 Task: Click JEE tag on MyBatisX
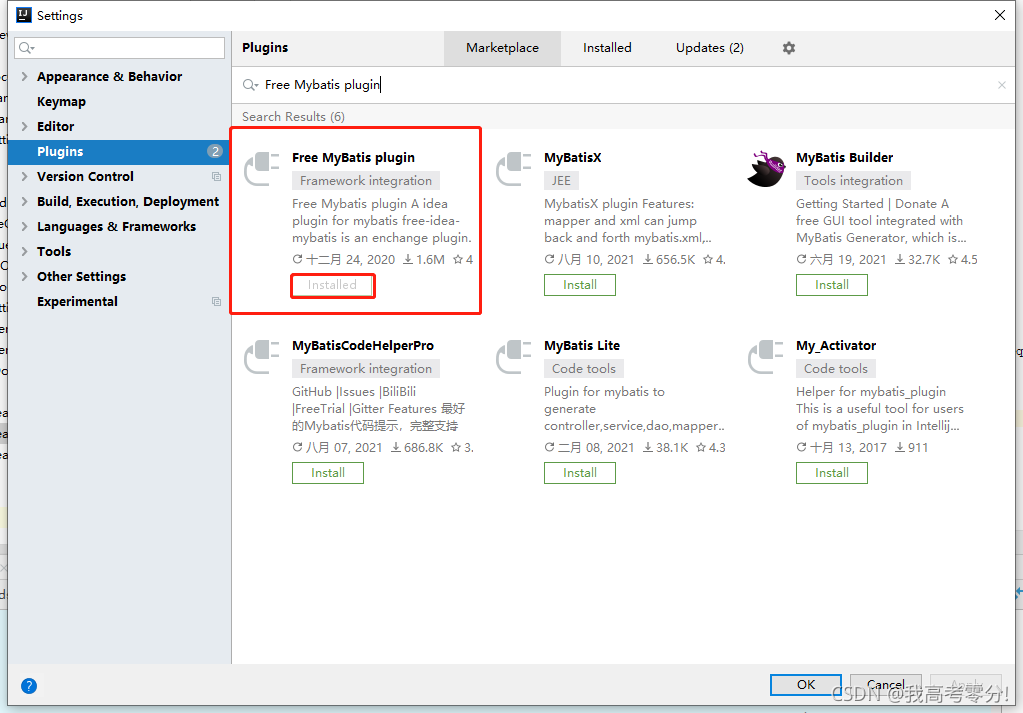[561, 181]
